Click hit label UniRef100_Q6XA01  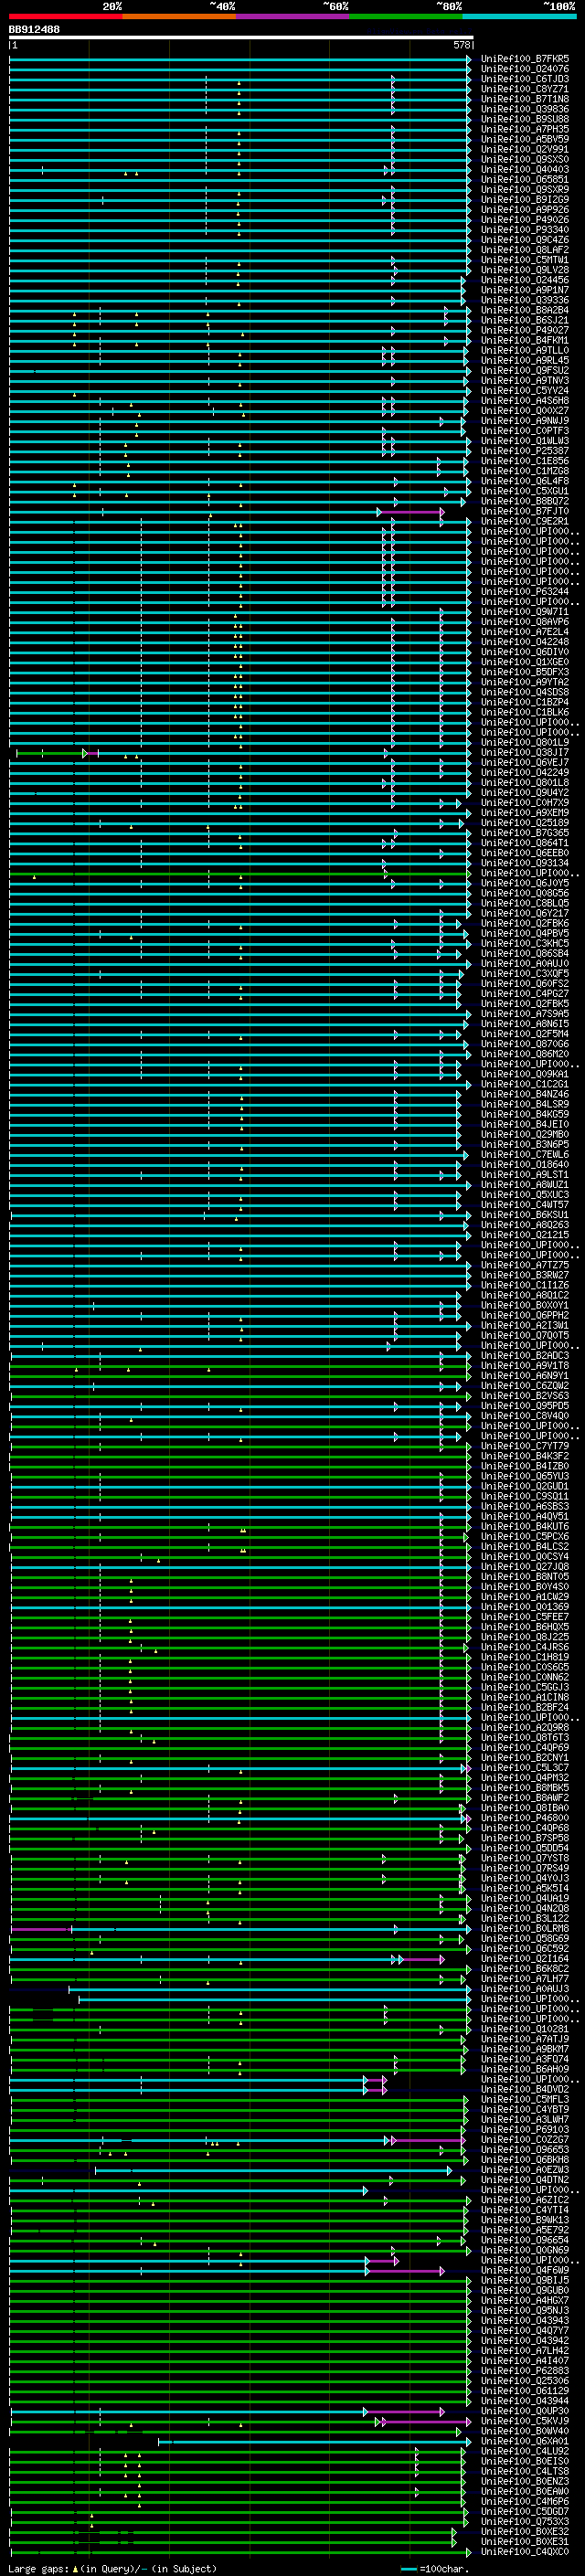tap(525, 2441)
